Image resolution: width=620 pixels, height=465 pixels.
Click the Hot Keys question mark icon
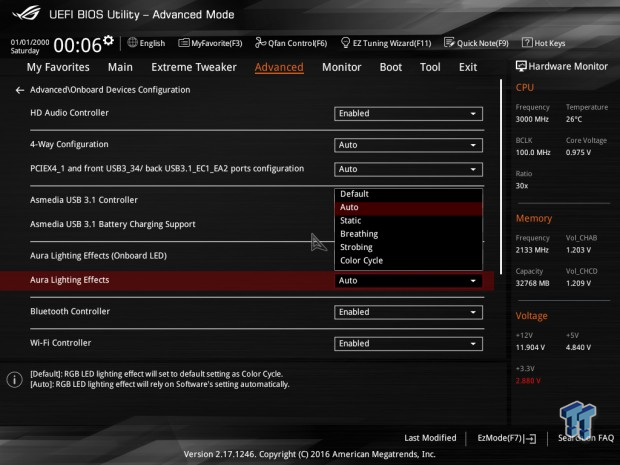[x=527, y=42]
